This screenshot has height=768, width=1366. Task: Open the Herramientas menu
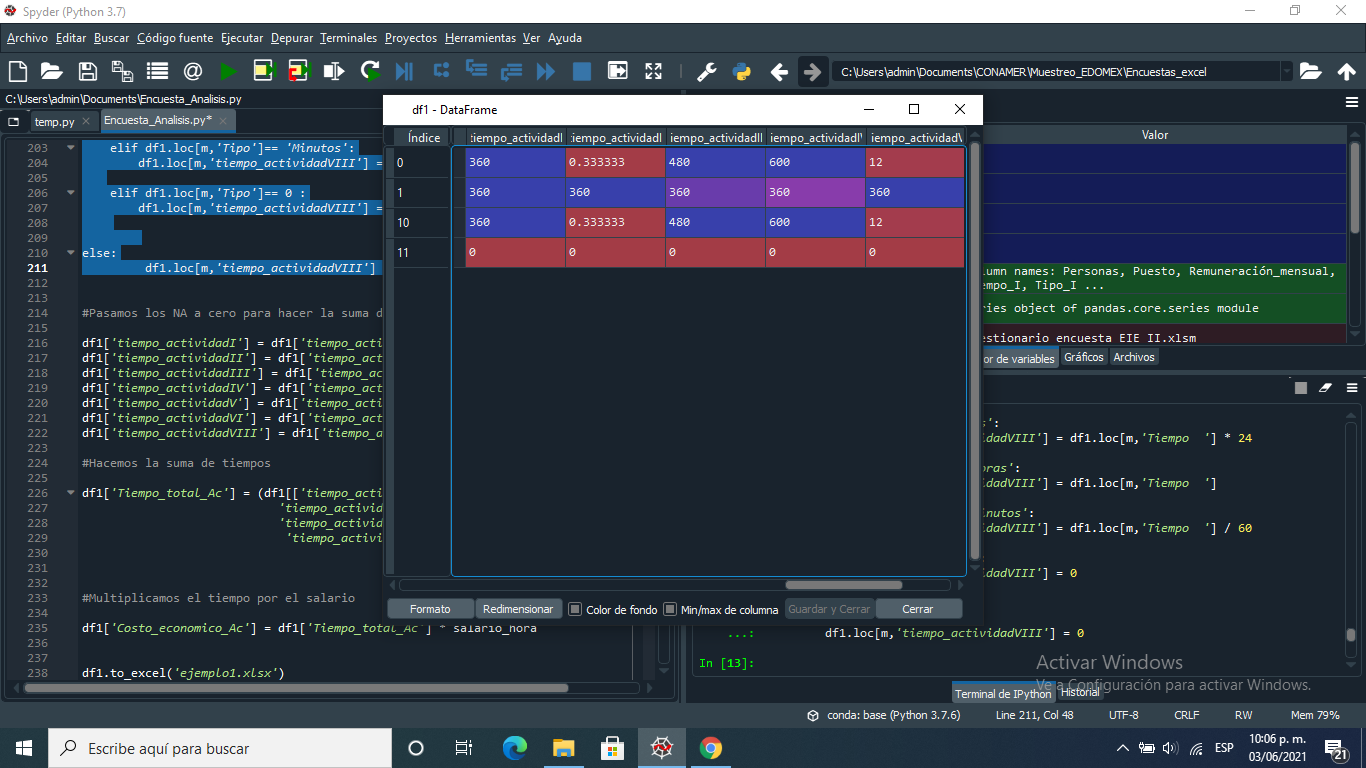tap(480, 38)
